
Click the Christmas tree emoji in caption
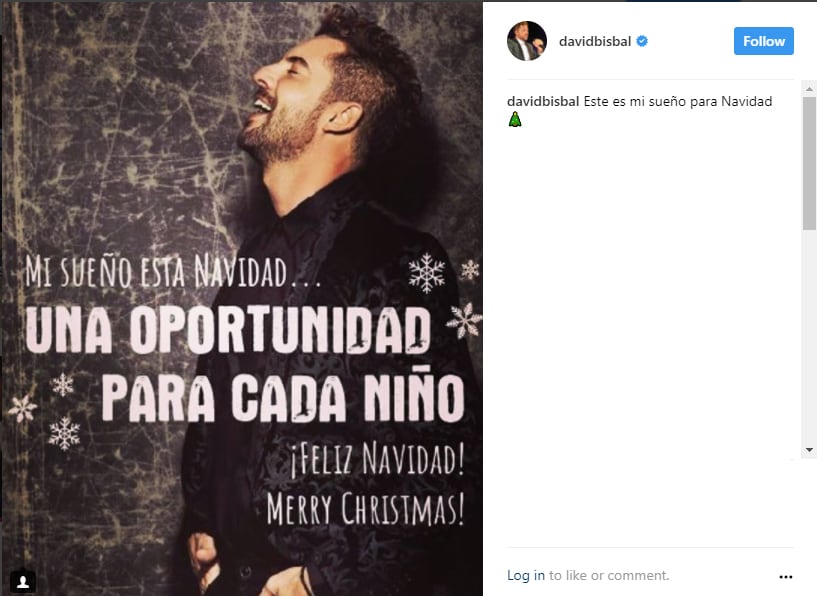point(515,119)
